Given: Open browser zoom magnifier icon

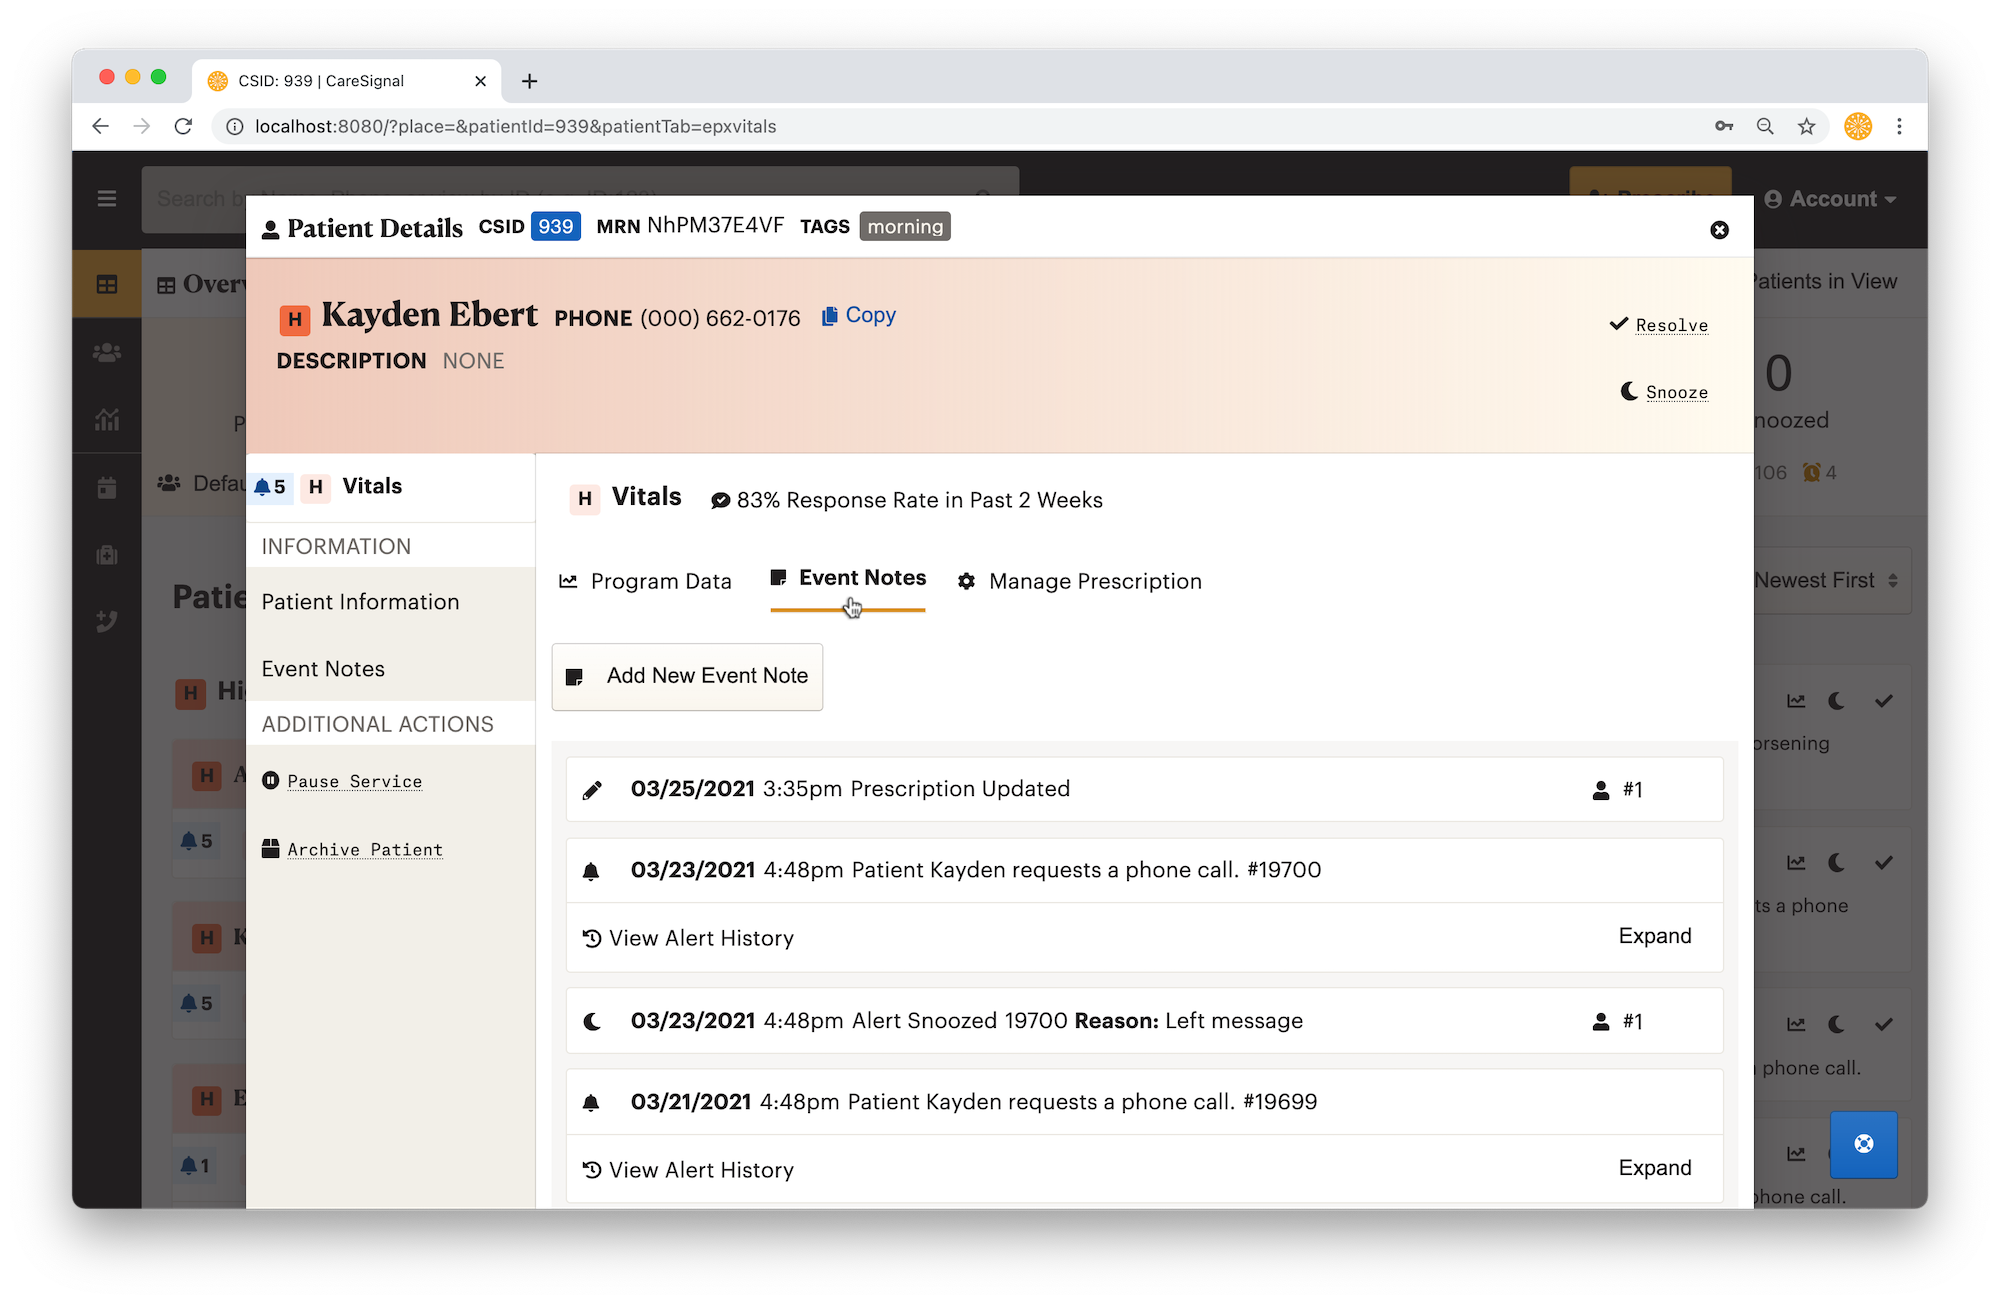Looking at the screenshot, I should coord(1765,126).
